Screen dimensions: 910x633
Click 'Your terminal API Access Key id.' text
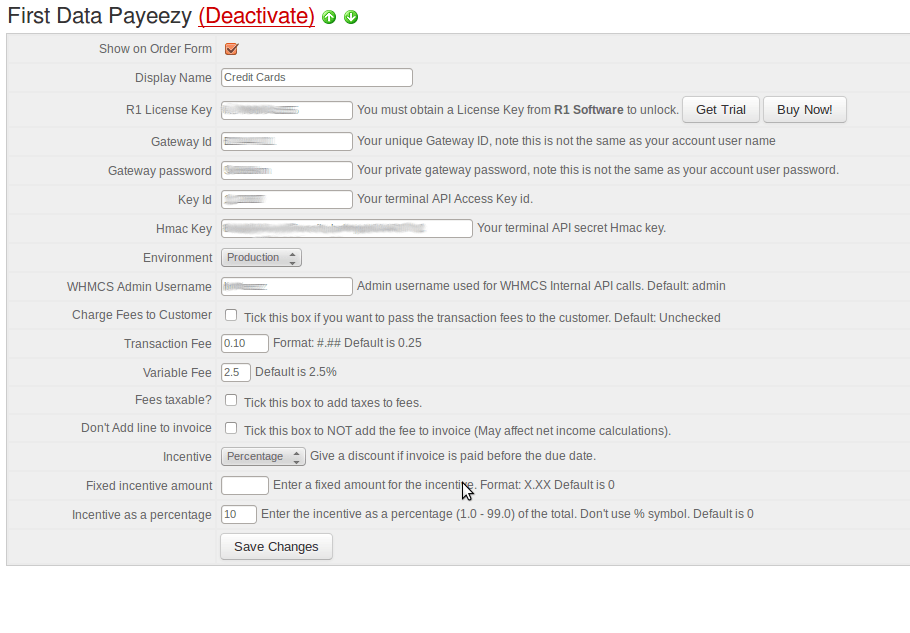[445, 199]
